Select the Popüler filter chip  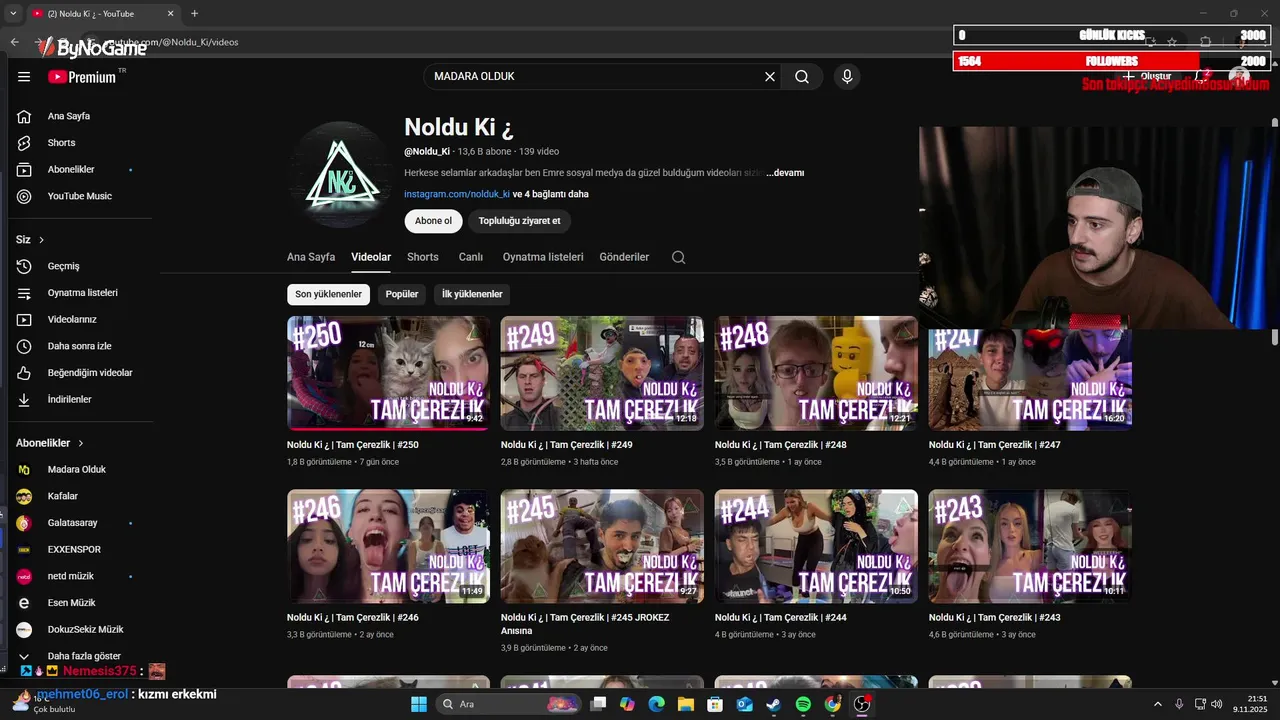(402, 294)
